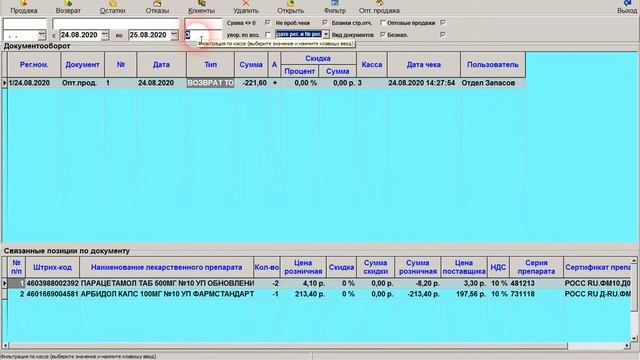640x360 pixels.
Task: Click the Скидка Процент sub-header
Action: point(300,71)
